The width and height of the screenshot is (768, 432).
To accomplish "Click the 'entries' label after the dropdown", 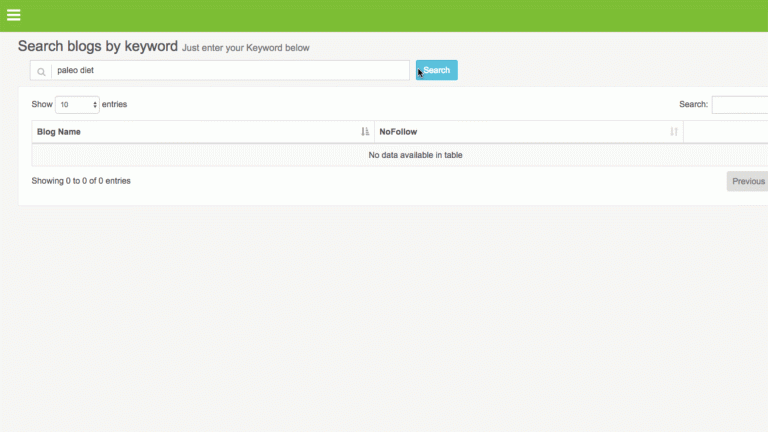I will pyautogui.click(x=114, y=104).
